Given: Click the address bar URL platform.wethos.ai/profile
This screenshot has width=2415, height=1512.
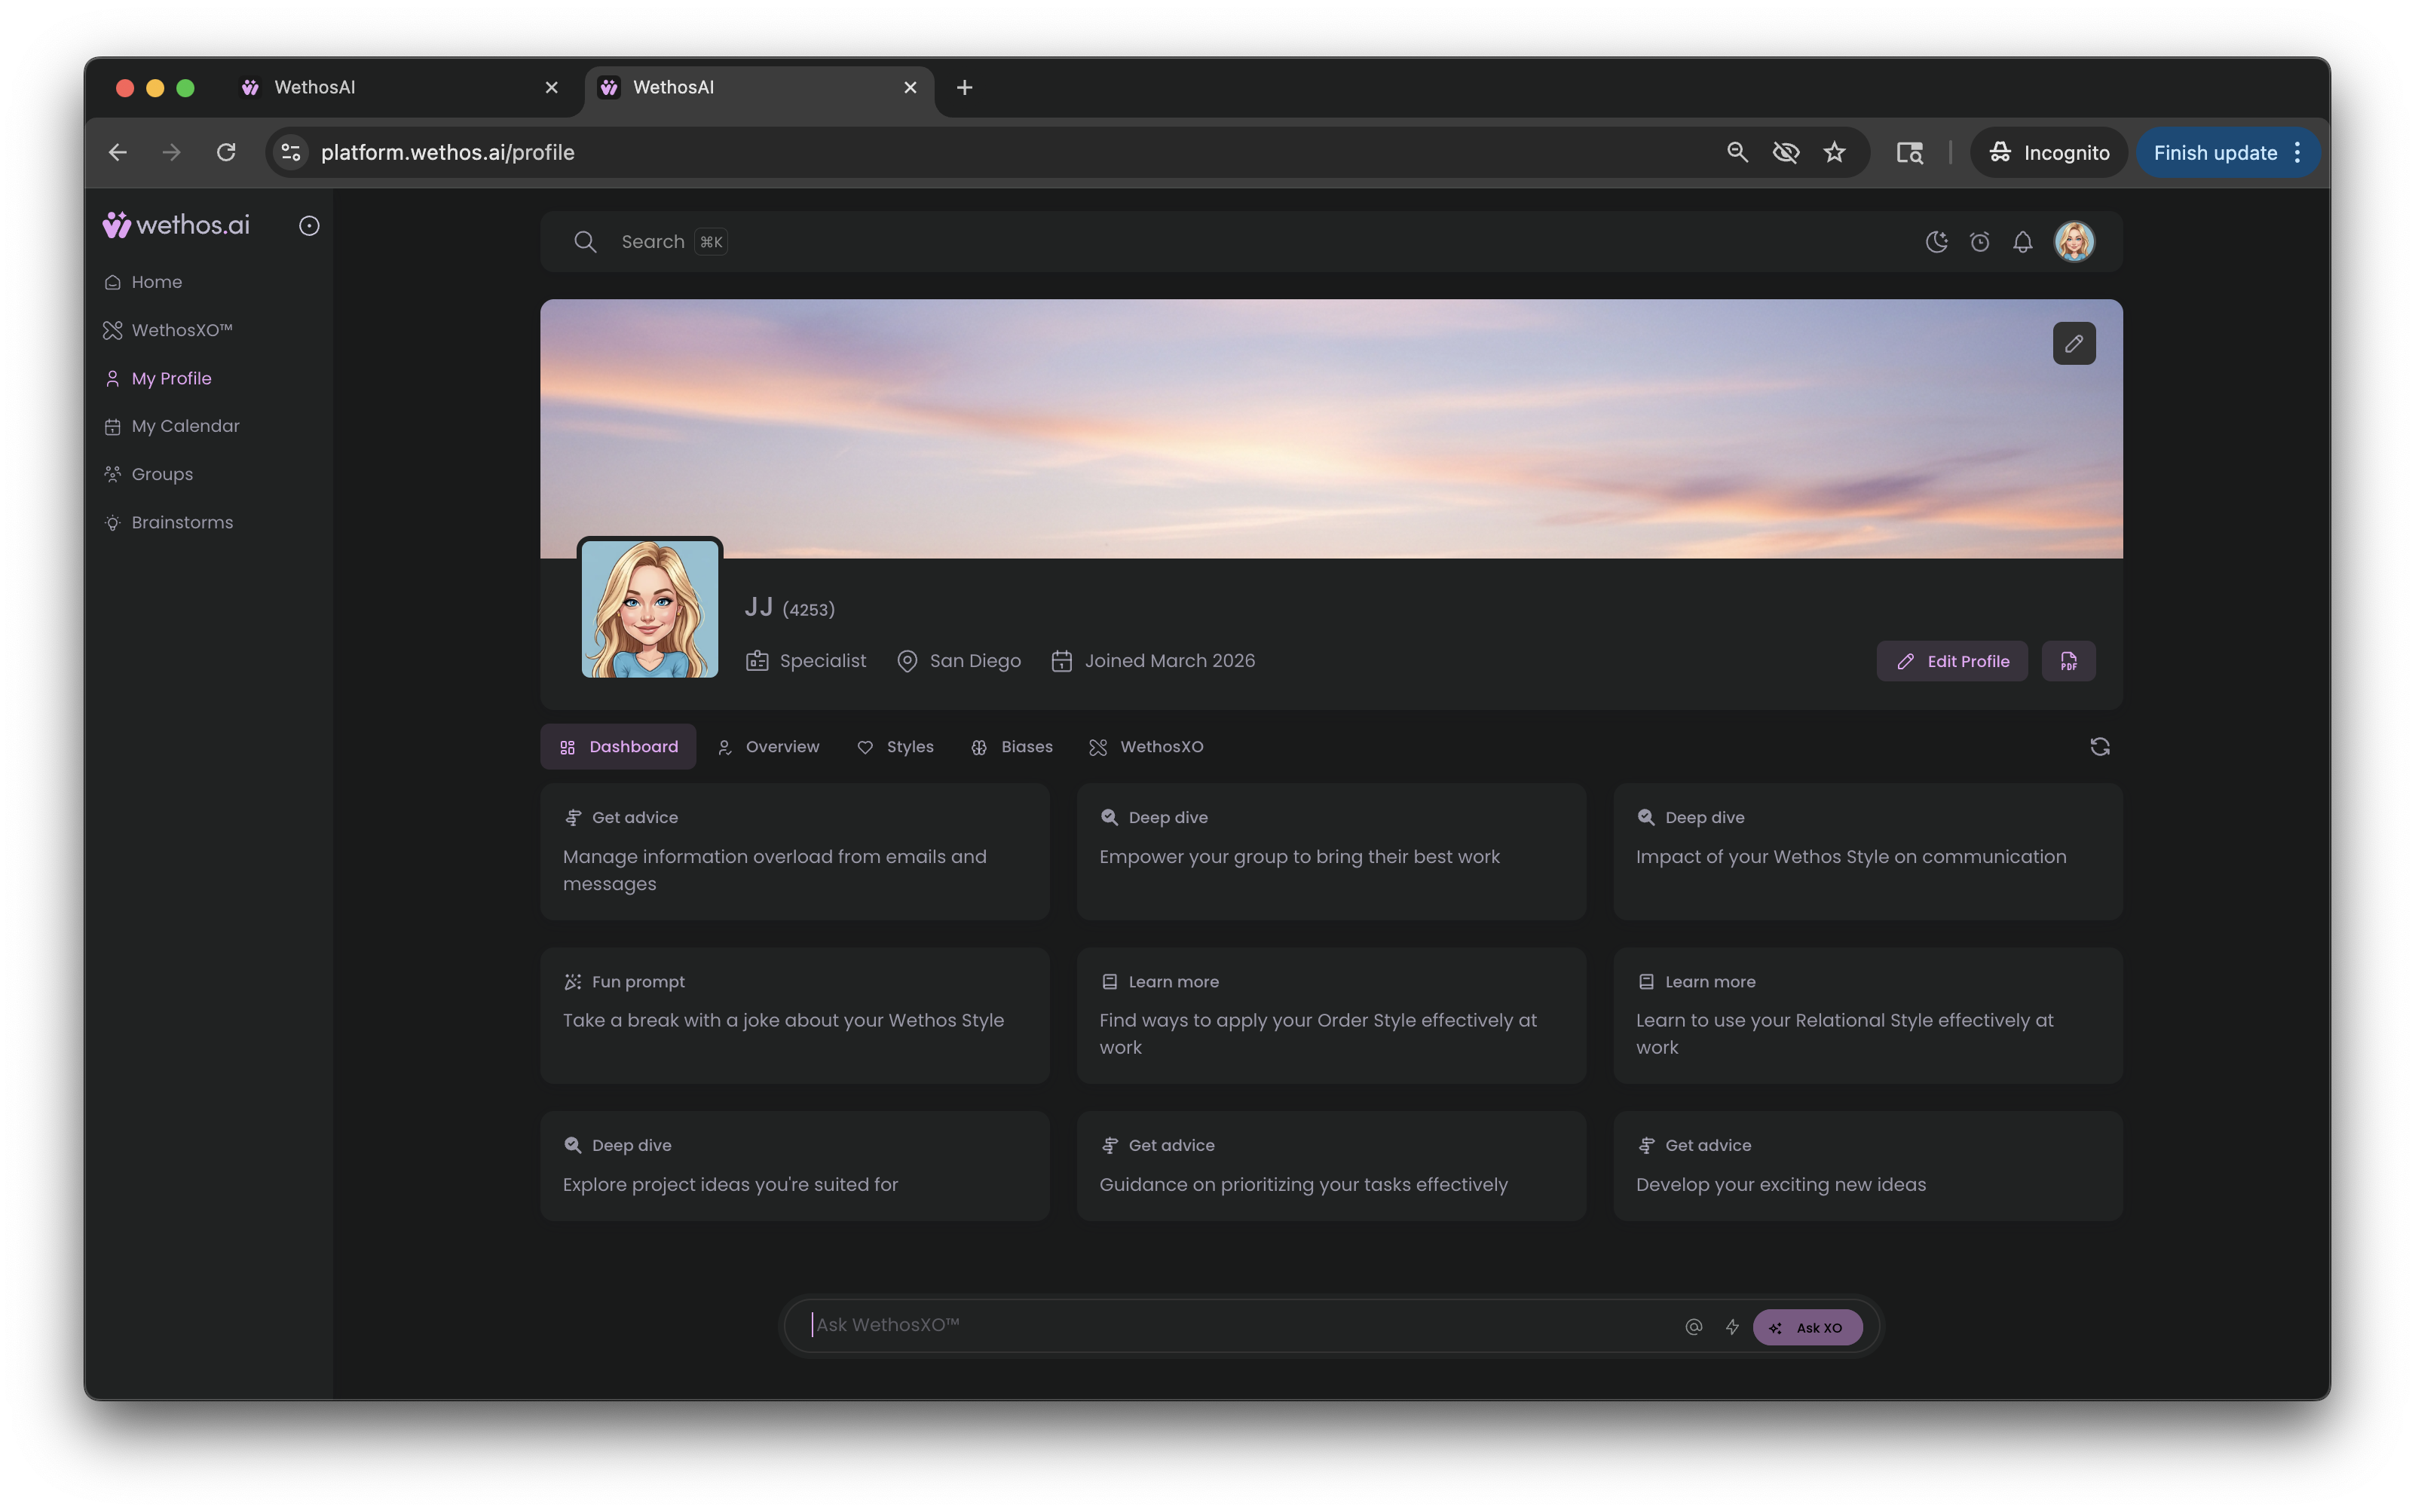Looking at the screenshot, I should [447, 152].
